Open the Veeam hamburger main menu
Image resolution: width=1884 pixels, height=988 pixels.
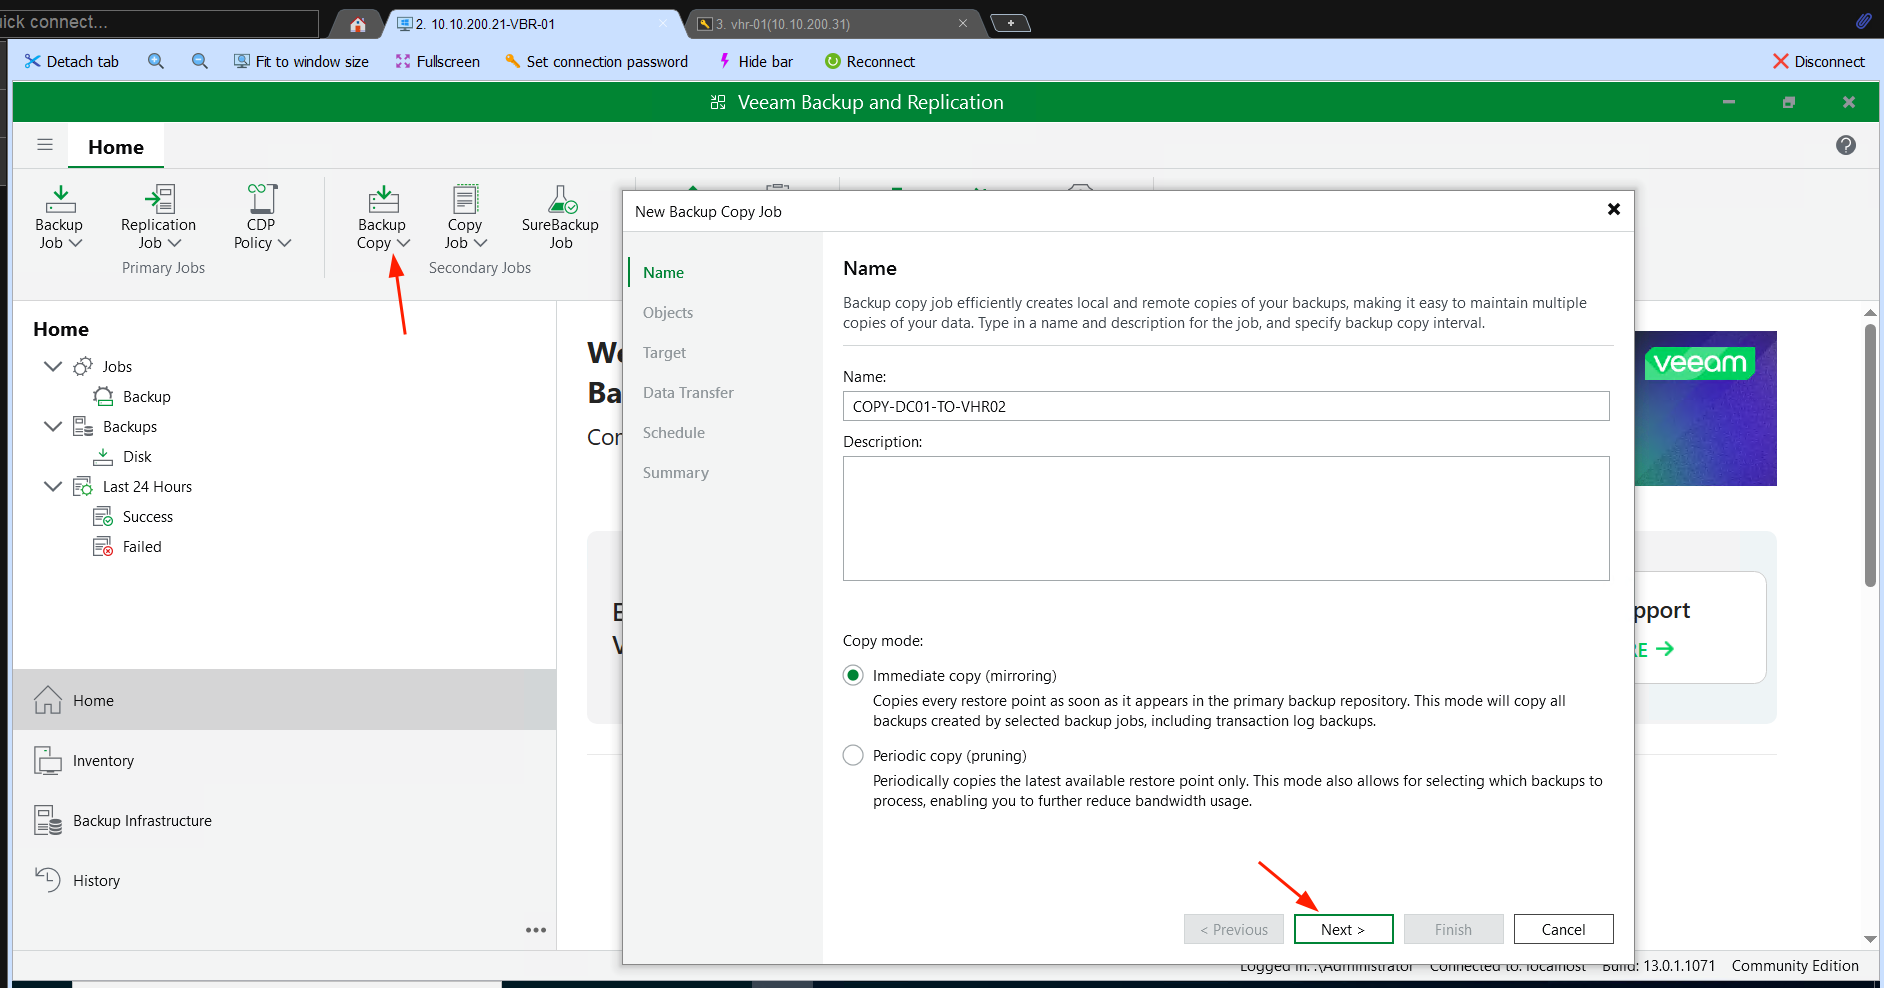coord(45,145)
